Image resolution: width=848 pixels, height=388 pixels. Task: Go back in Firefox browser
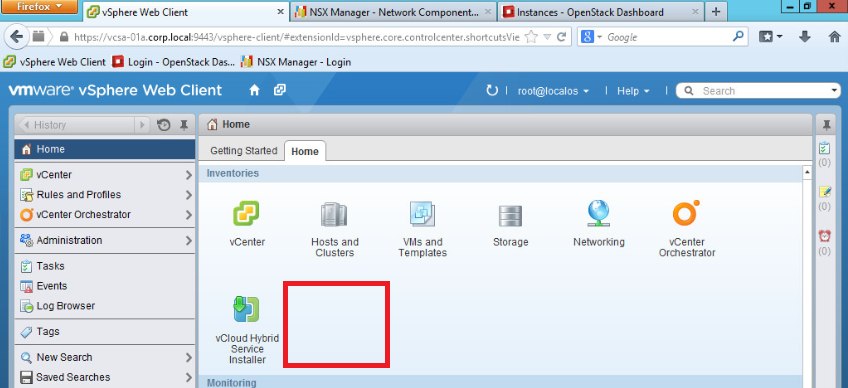pyautogui.click(x=16, y=37)
